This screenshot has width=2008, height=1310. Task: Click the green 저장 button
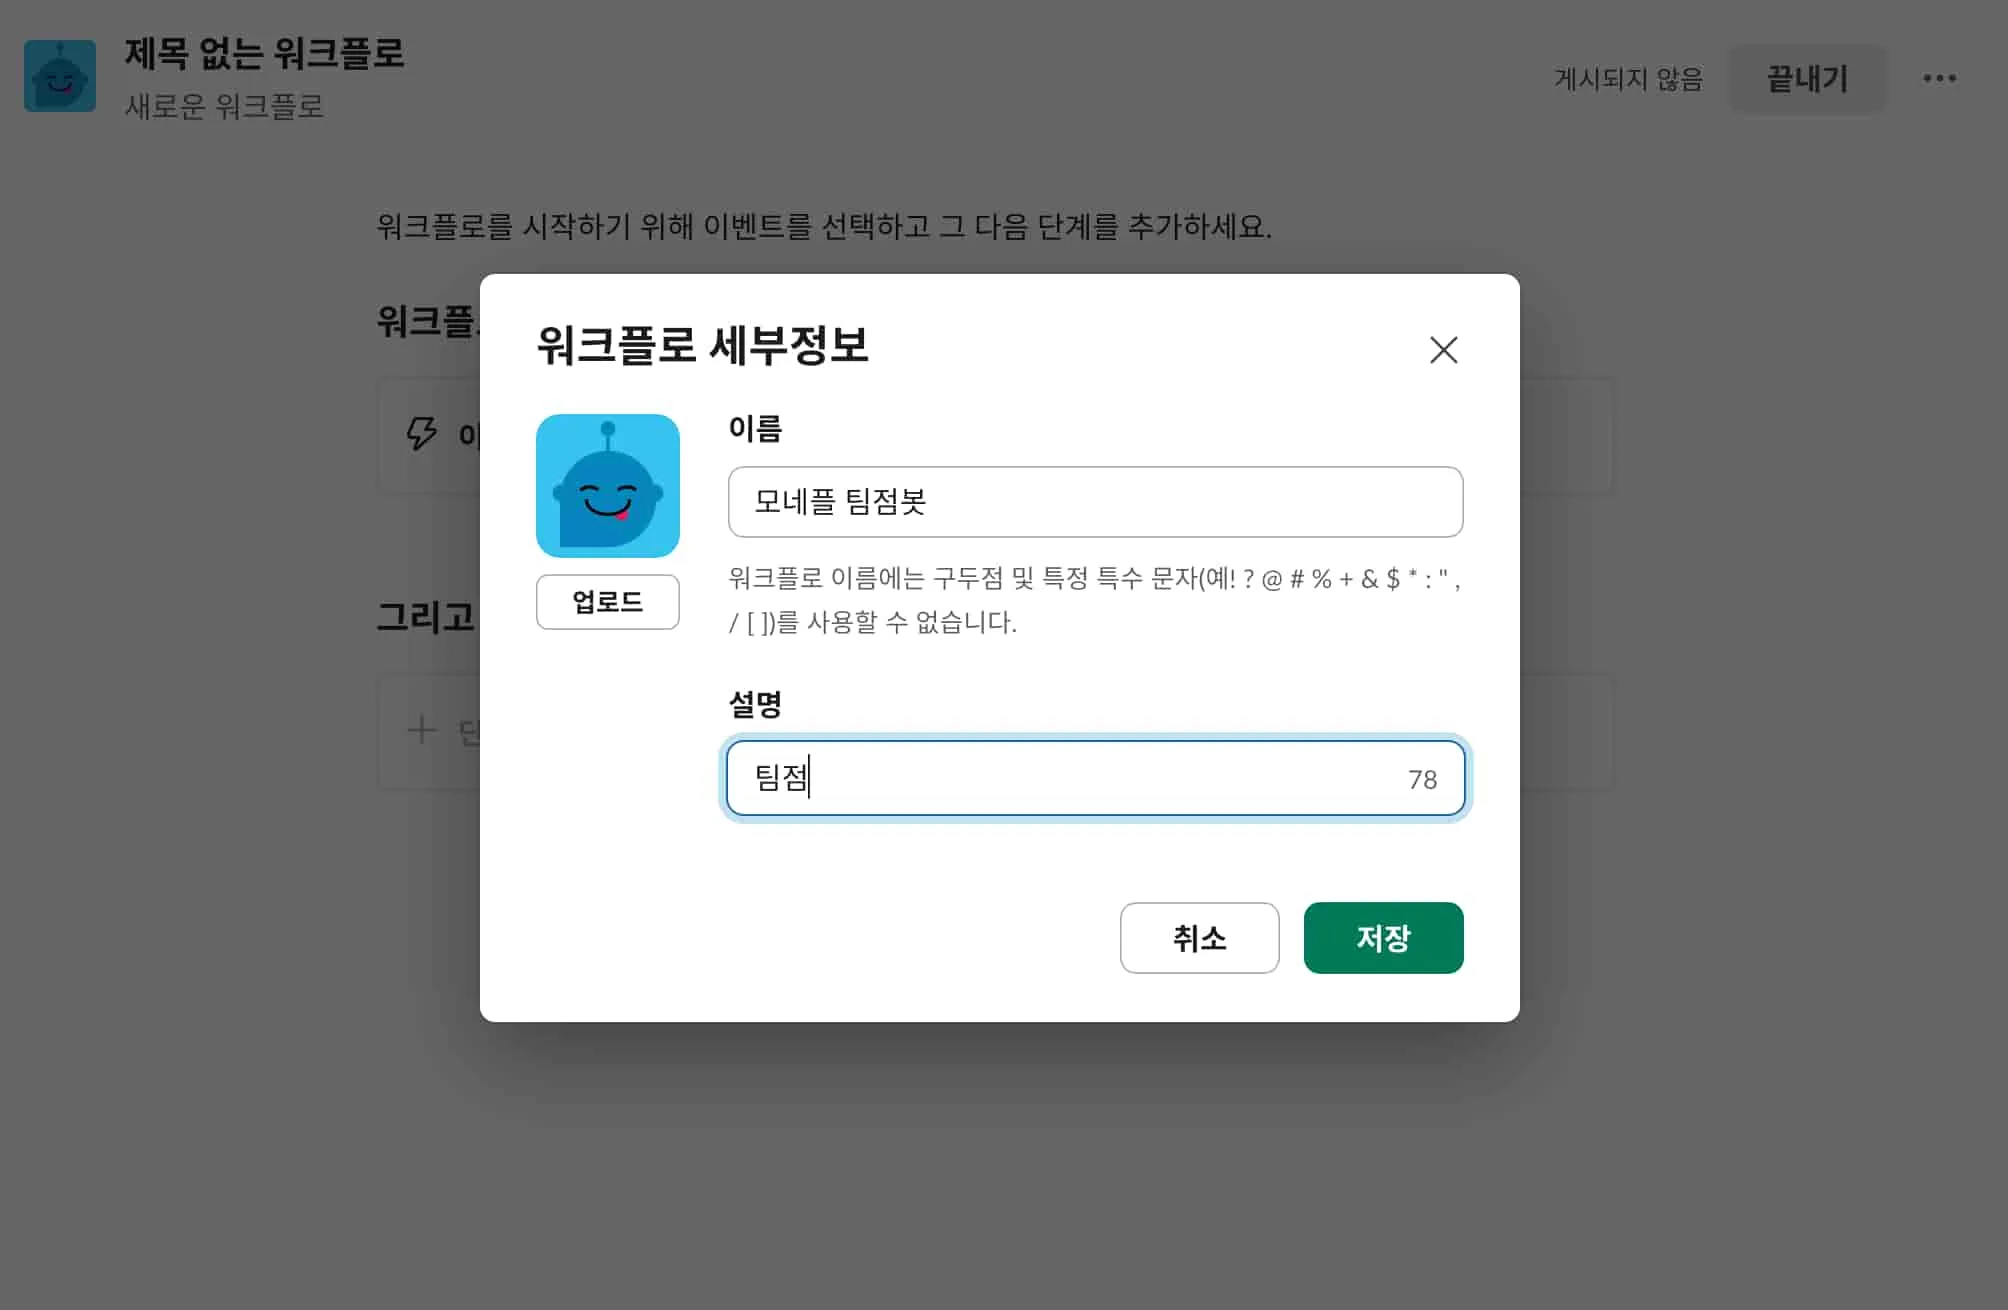click(1383, 938)
